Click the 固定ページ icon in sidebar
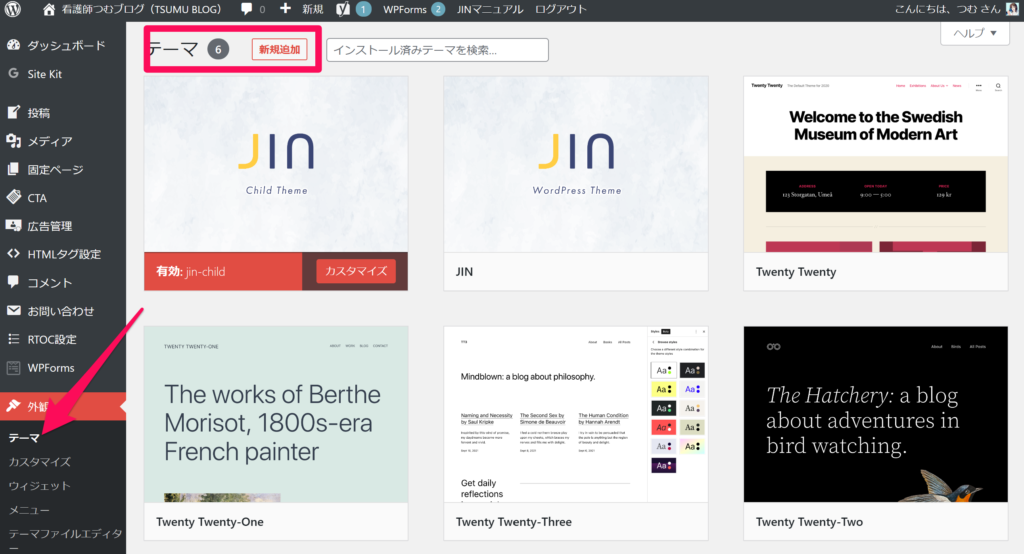The width and height of the screenshot is (1024, 554). click(13, 169)
